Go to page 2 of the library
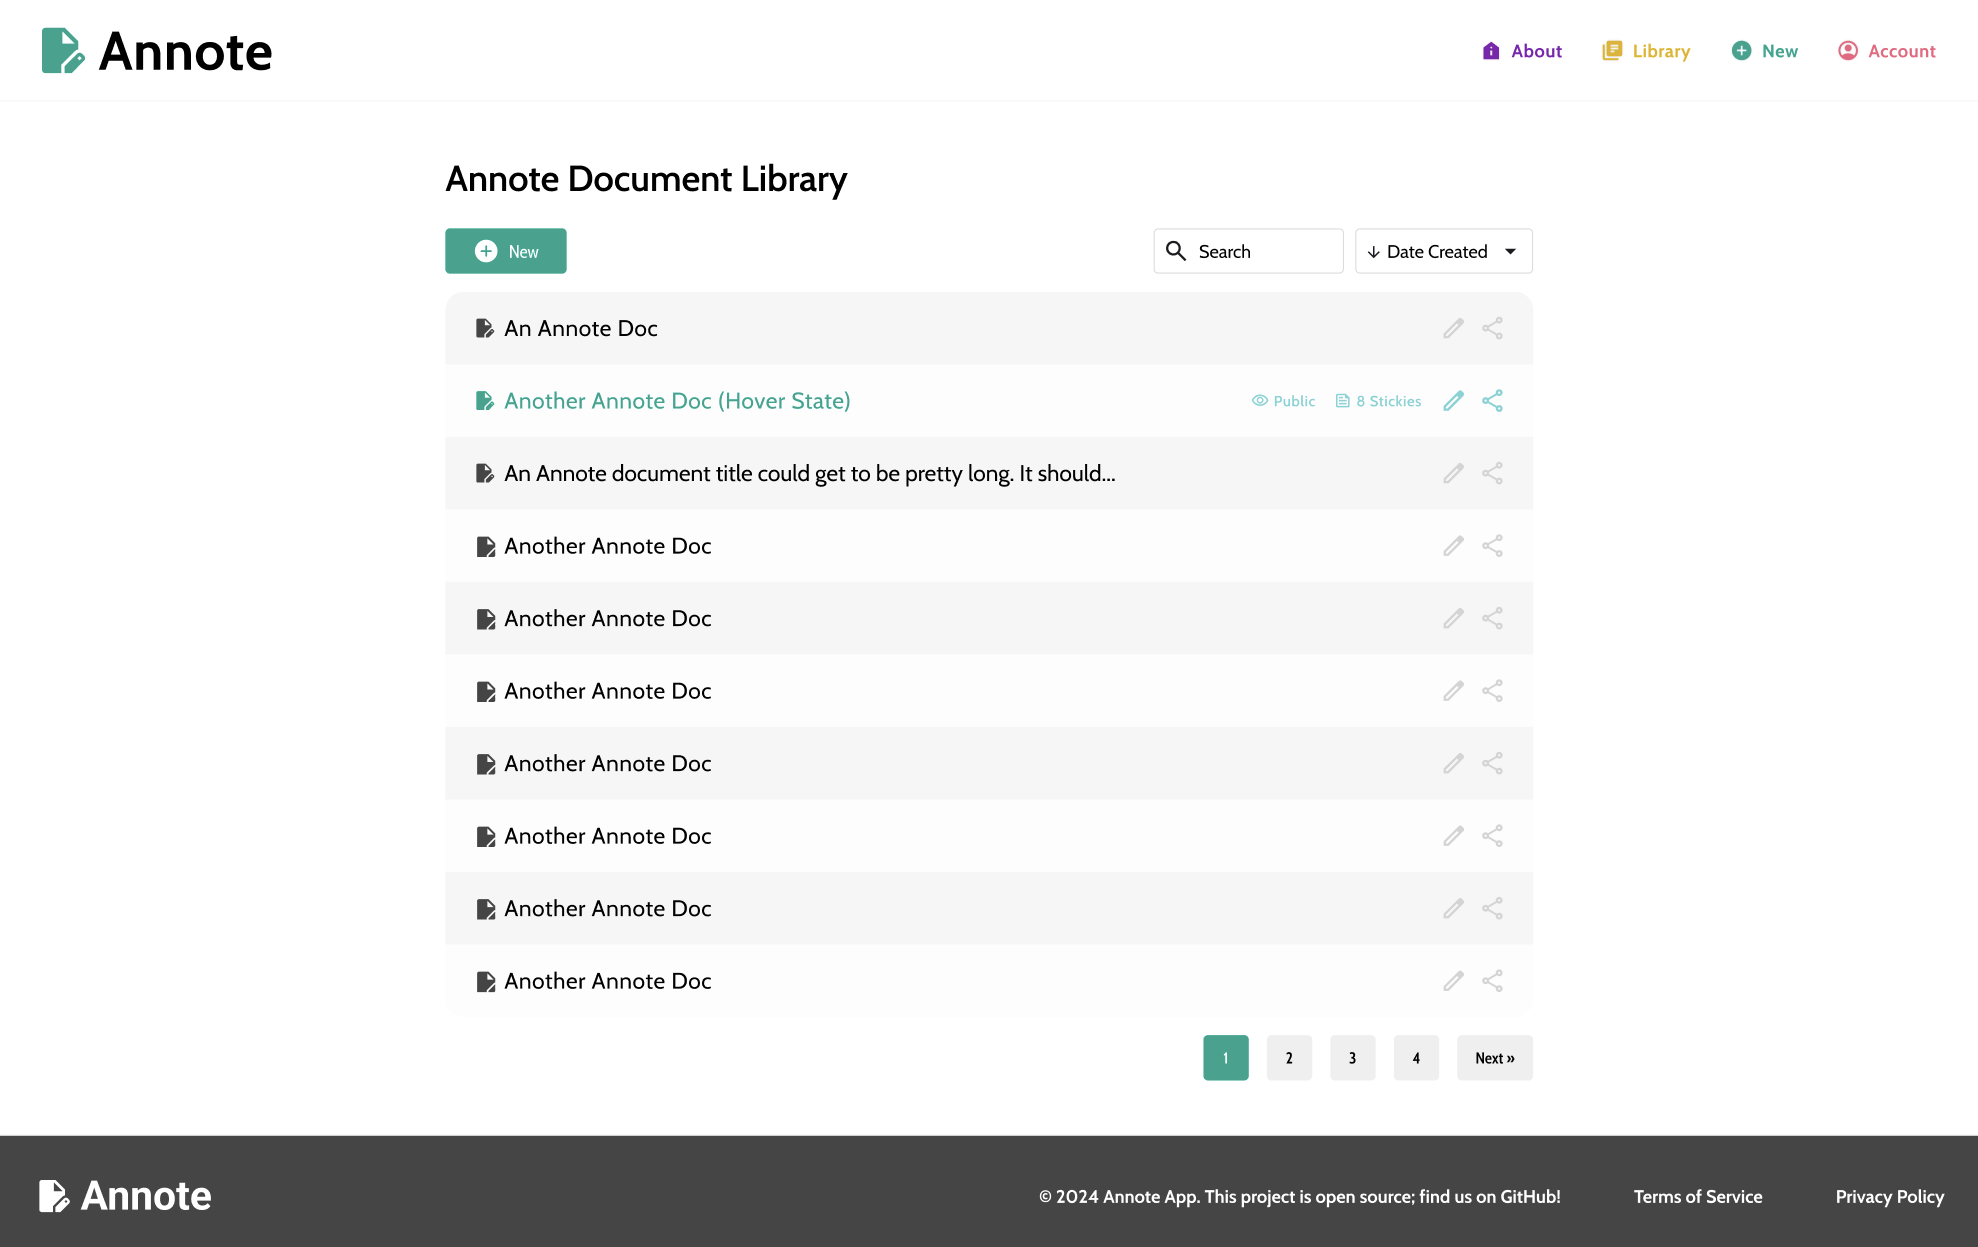 [x=1289, y=1058]
